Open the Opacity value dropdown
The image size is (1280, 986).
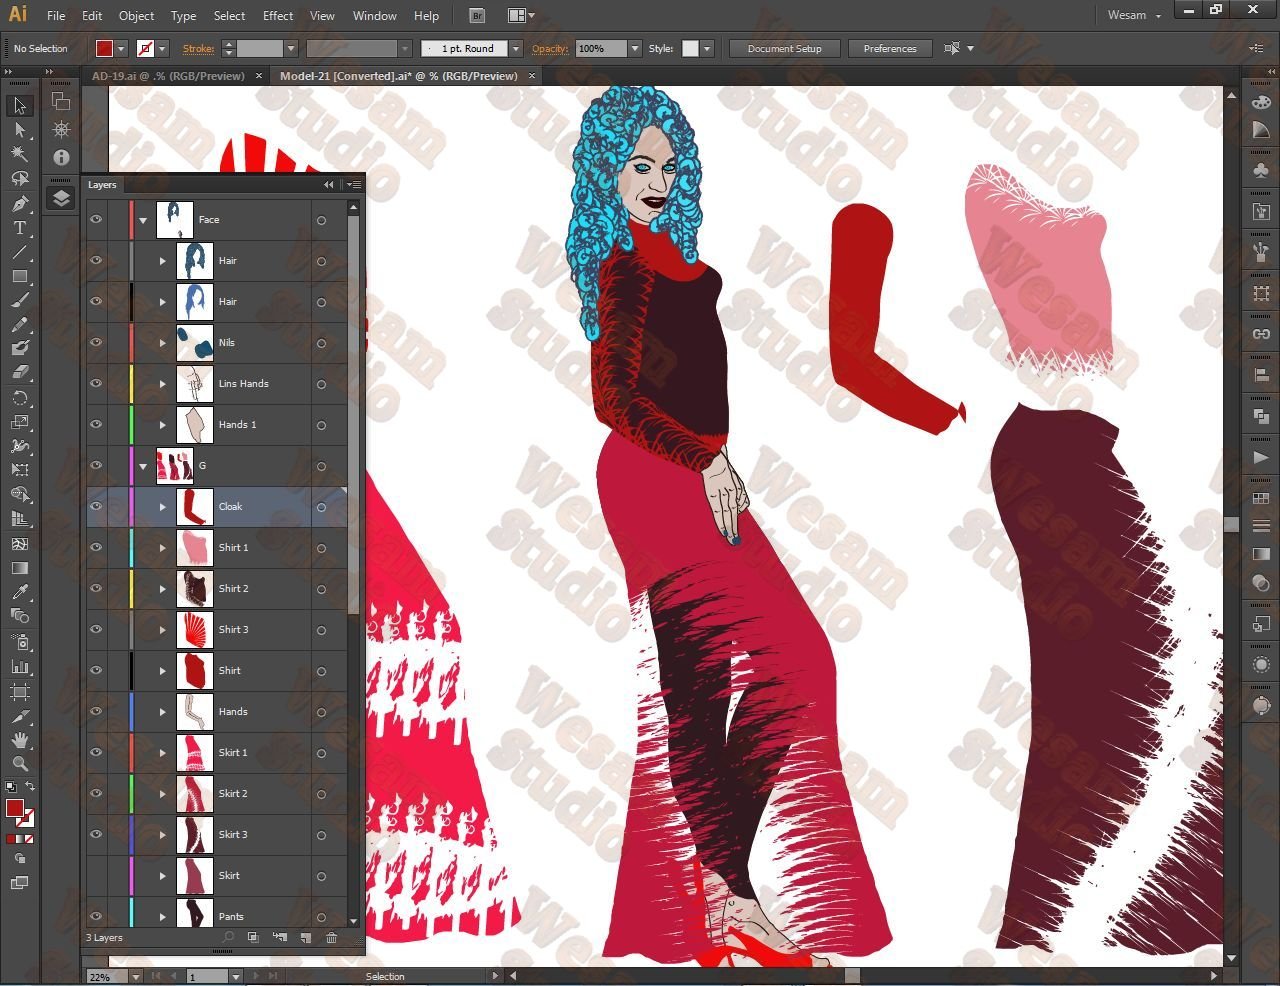click(x=634, y=48)
